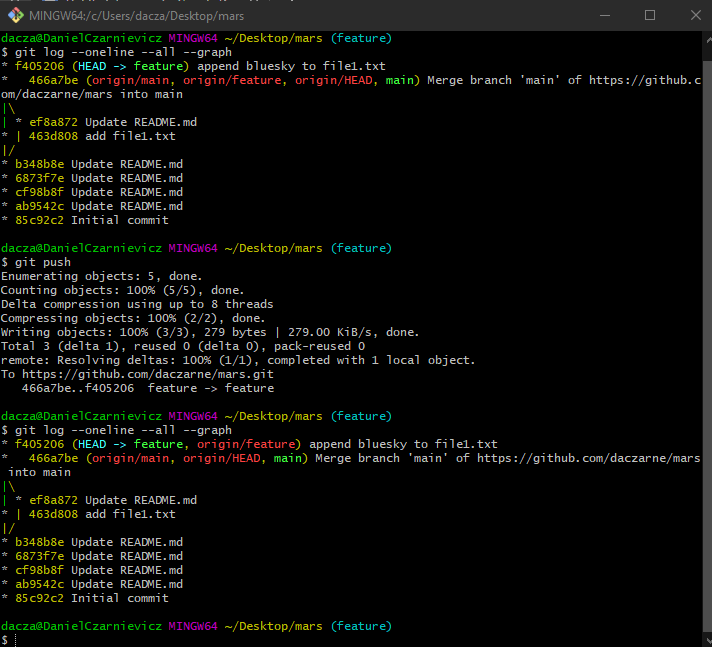Click the 'git push' command text
The image size is (712, 647).
tap(42, 262)
